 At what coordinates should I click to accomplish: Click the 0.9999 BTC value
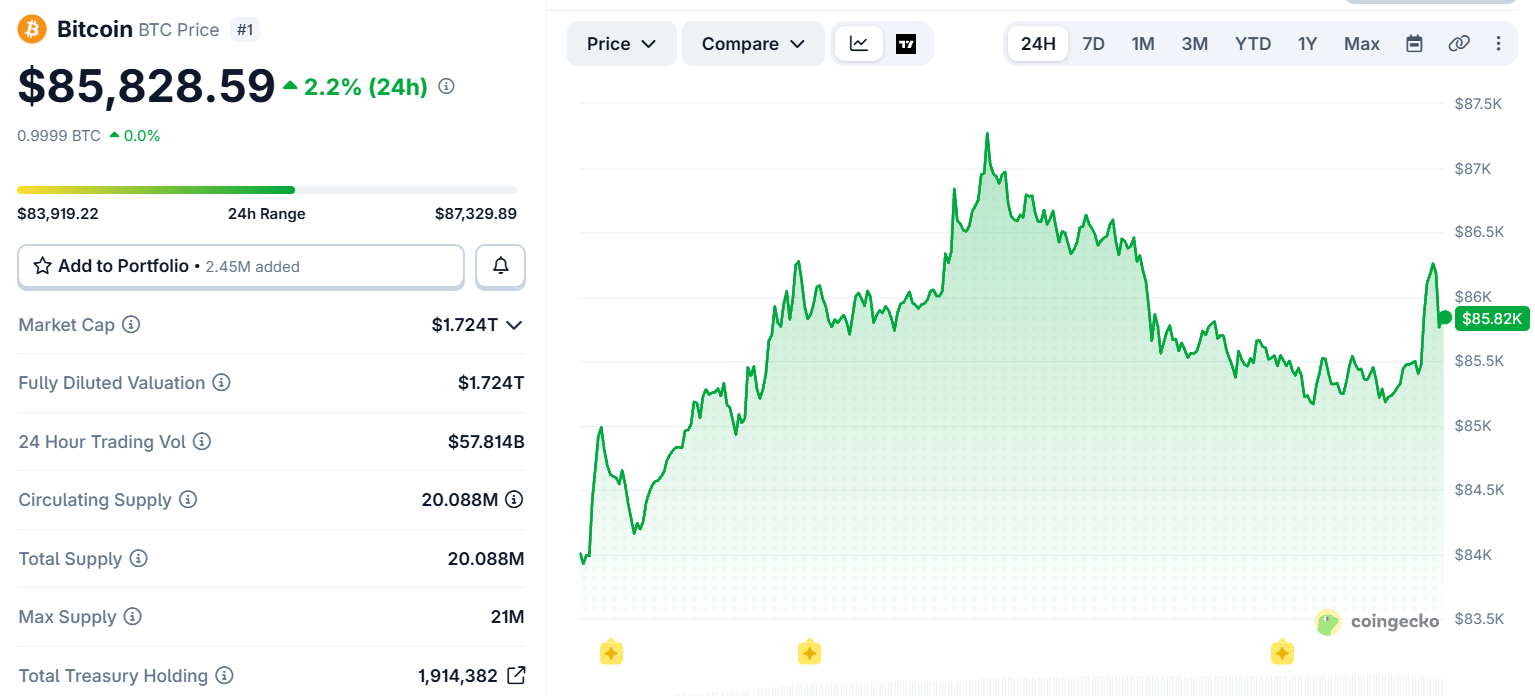[x=59, y=135]
